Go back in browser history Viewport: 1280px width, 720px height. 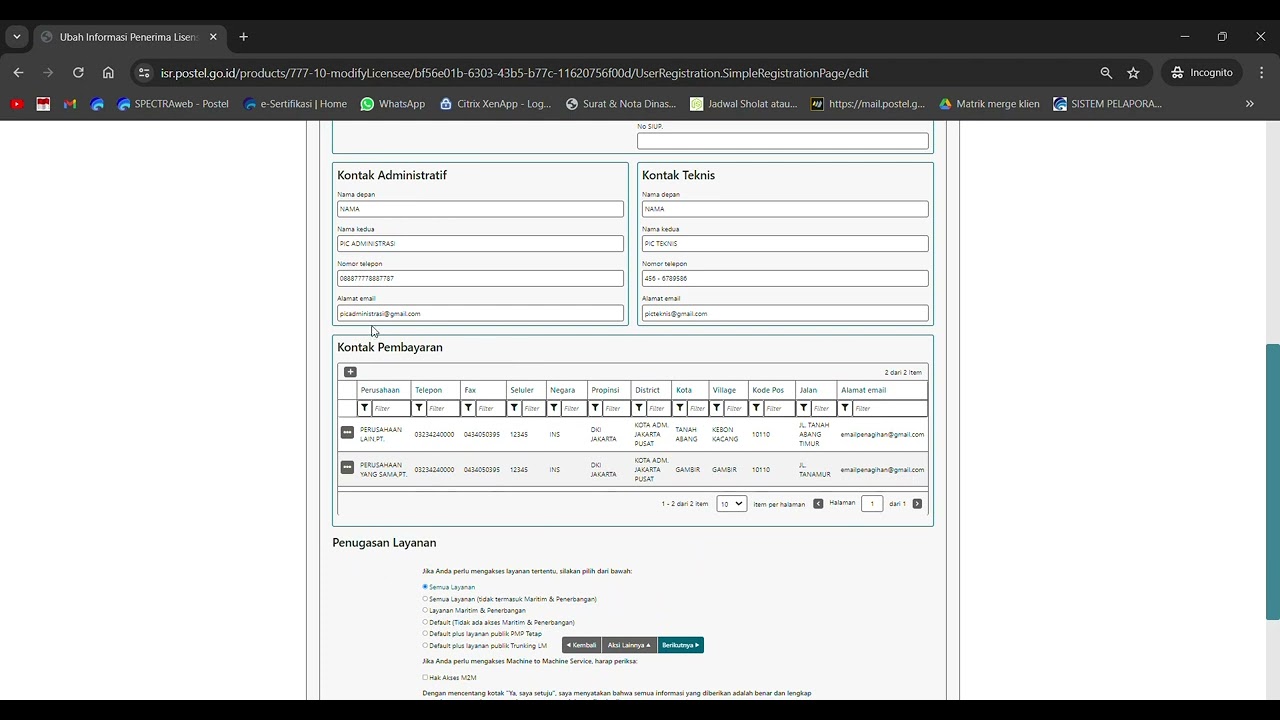18,73
